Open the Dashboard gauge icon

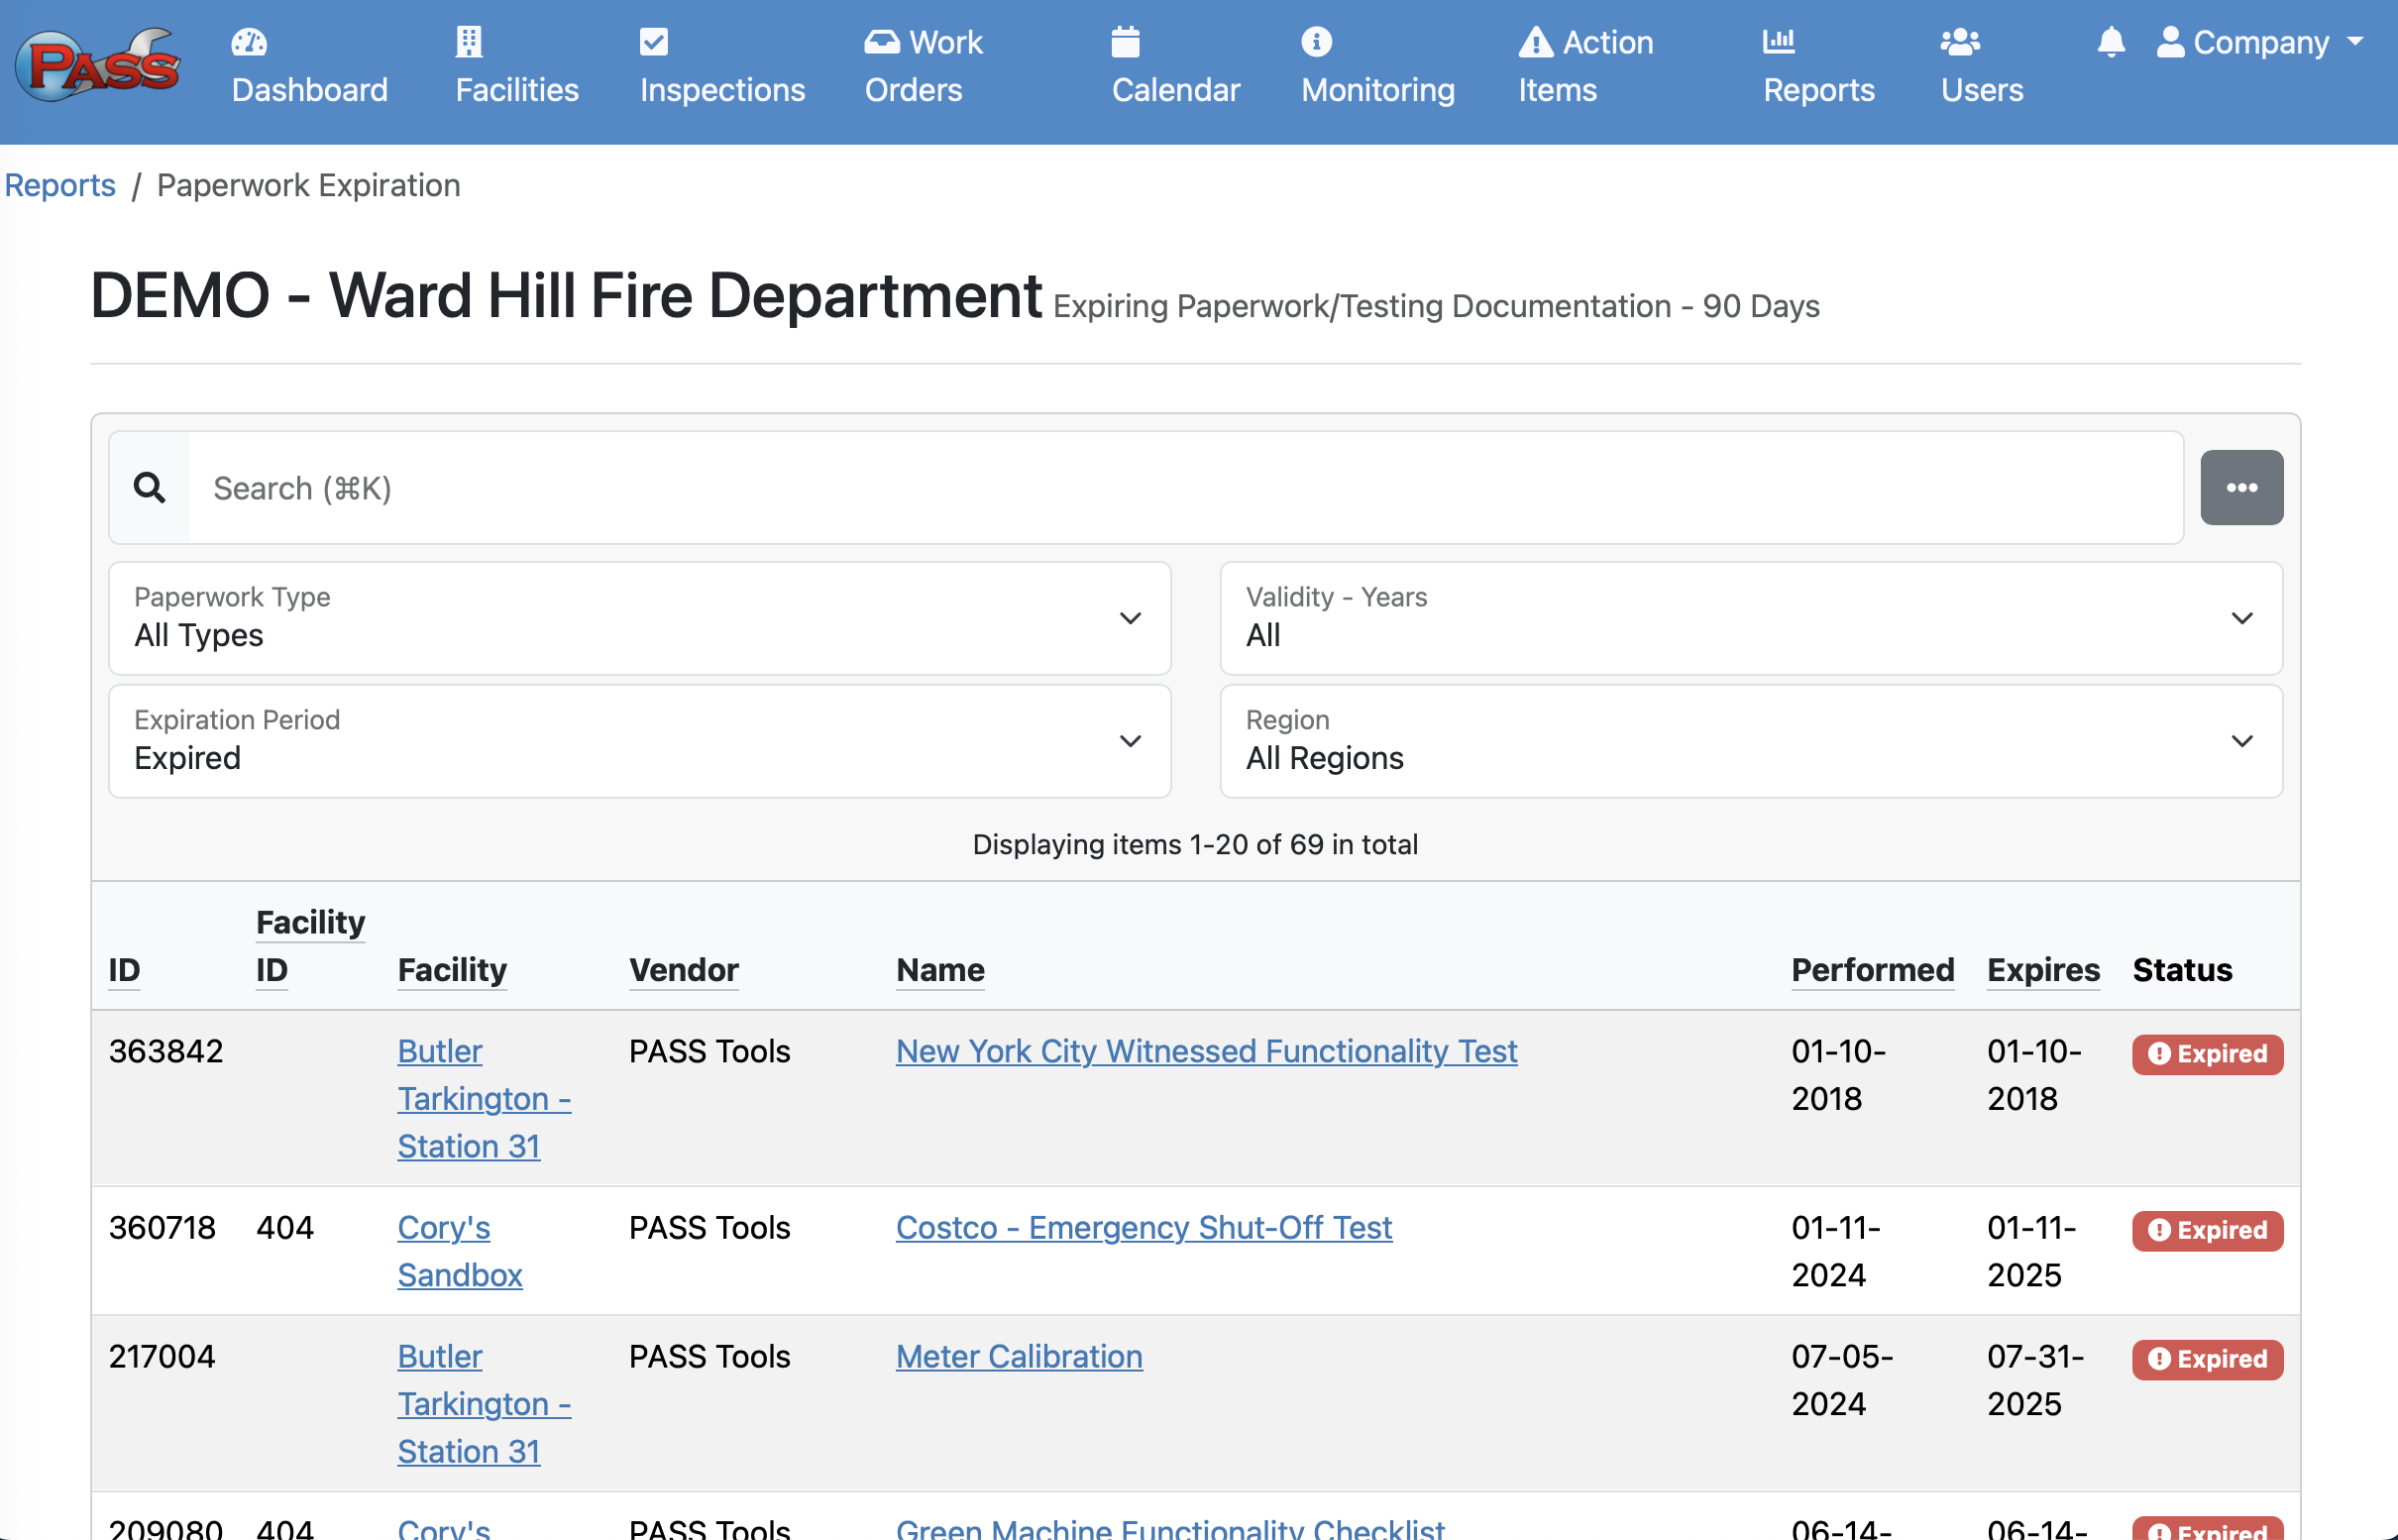click(249, 42)
